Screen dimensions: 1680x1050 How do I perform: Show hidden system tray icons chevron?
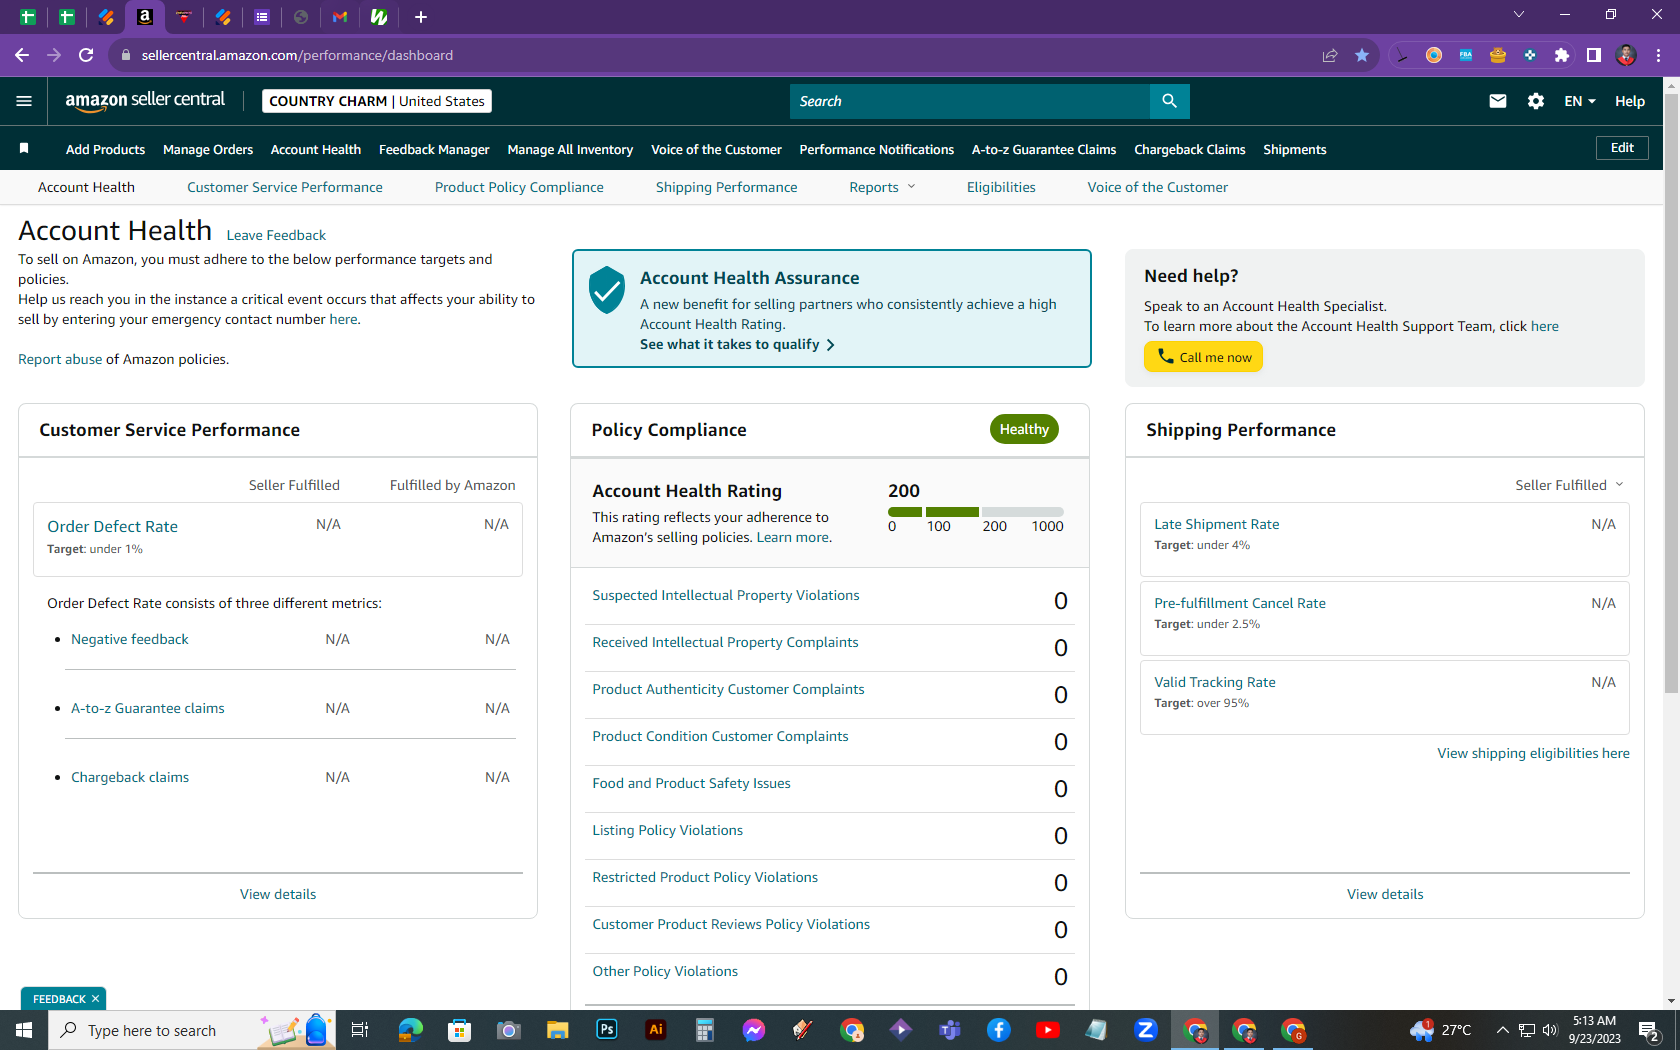[x=1502, y=1030]
